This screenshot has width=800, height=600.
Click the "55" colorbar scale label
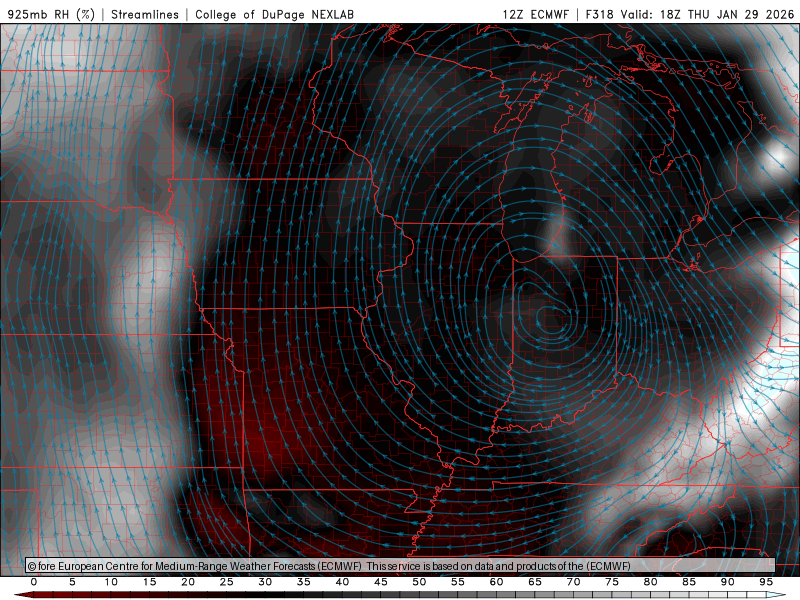[458, 582]
